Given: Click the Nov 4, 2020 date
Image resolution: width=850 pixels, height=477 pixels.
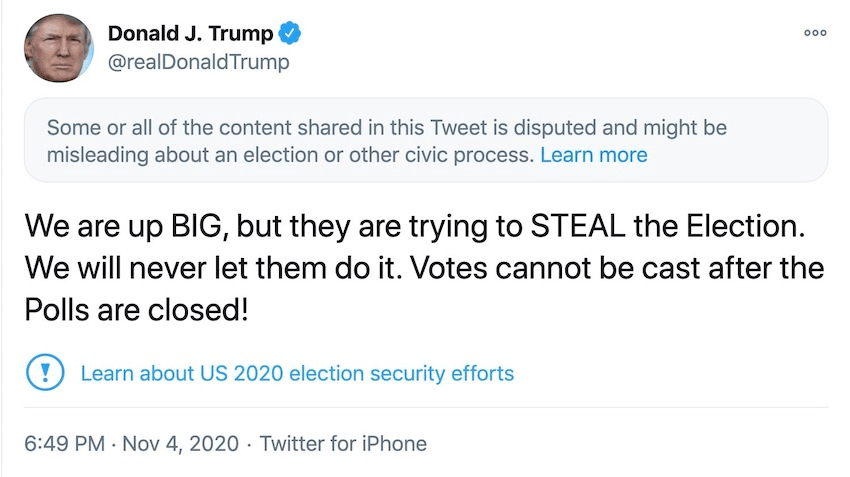Looking at the screenshot, I should (x=178, y=443).
